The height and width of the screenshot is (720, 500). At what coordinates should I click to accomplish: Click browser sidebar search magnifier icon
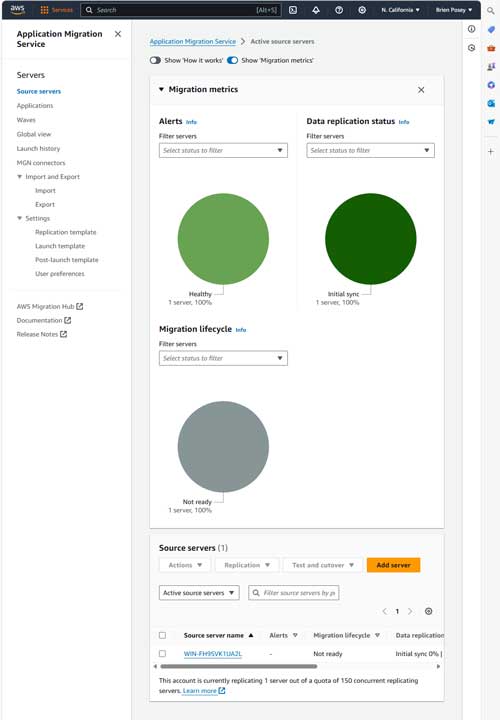click(491, 11)
